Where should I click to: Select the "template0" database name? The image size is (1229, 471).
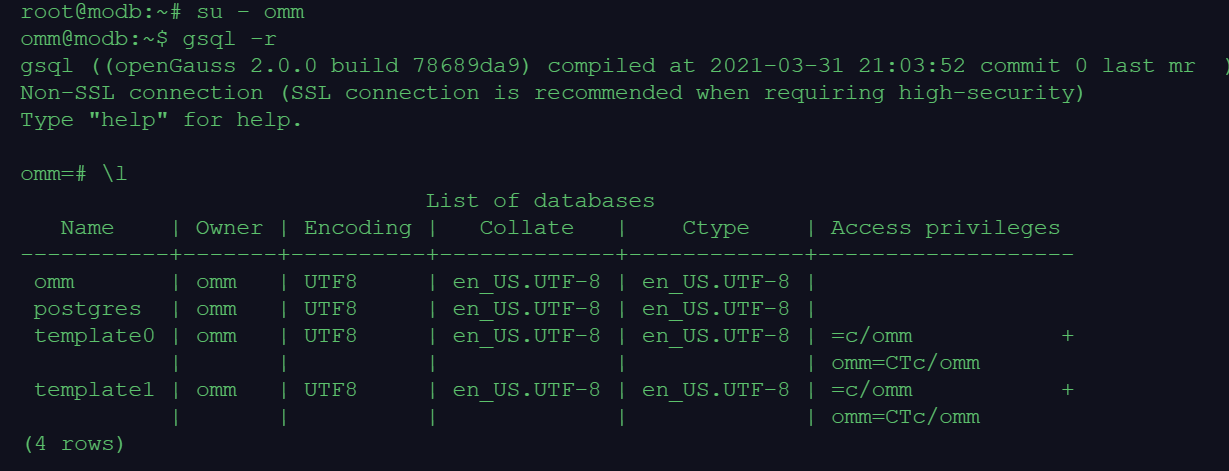pos(94,336)
